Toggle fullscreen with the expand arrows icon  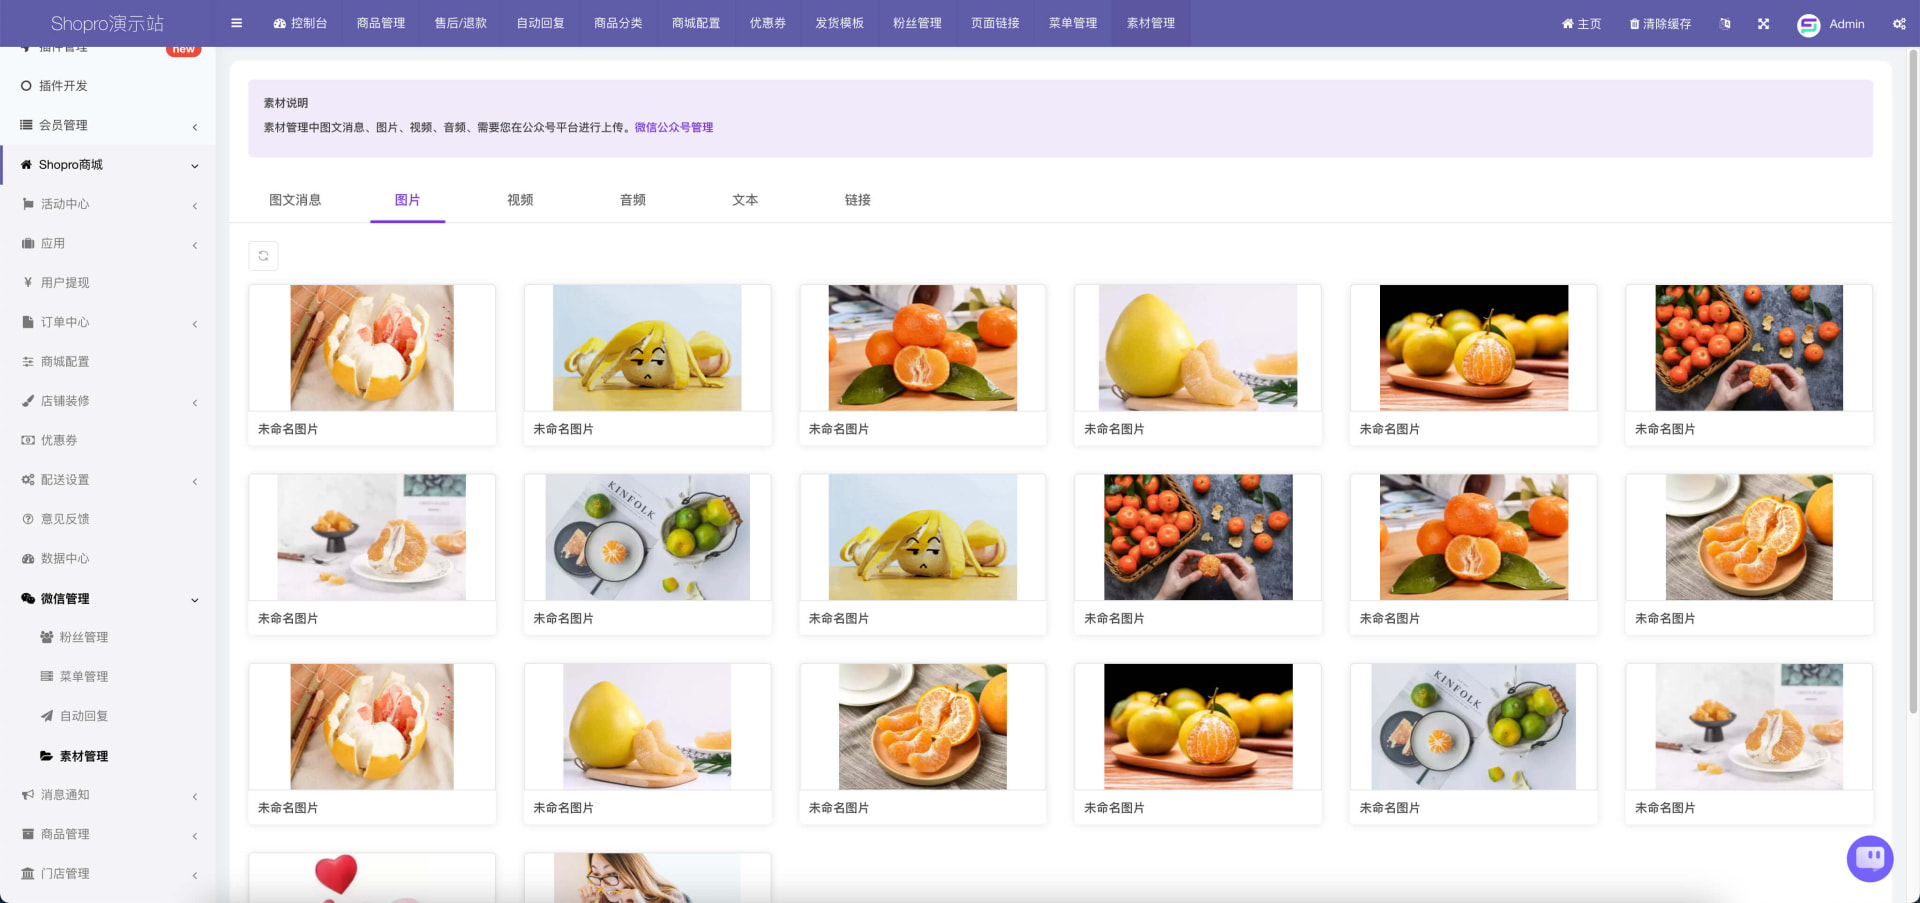click(1763, 23)
